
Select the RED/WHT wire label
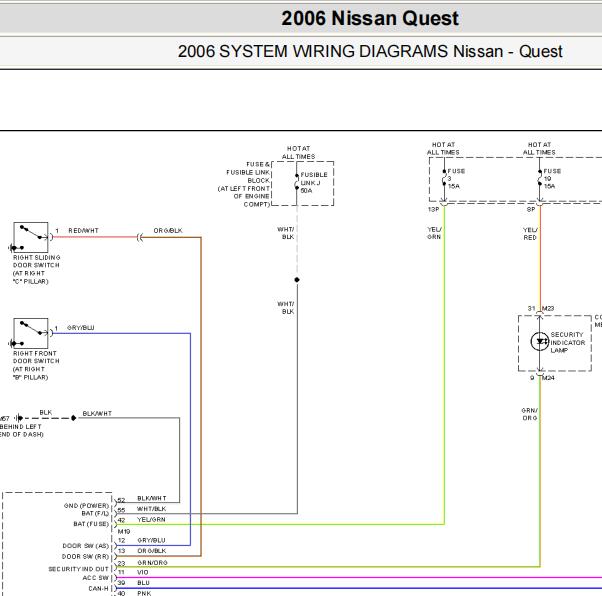(83, 230)
